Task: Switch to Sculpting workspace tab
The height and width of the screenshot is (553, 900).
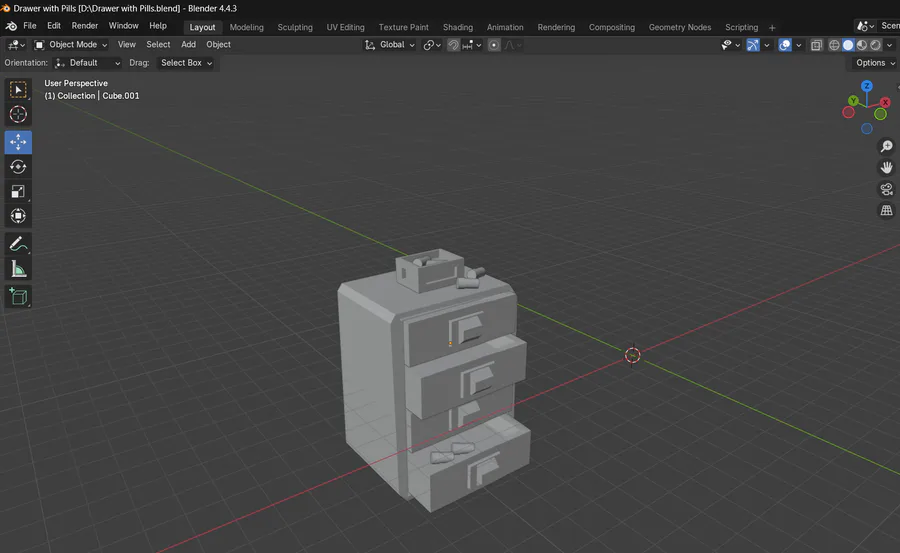Action: pyautogui.click(x=295, y=28)
